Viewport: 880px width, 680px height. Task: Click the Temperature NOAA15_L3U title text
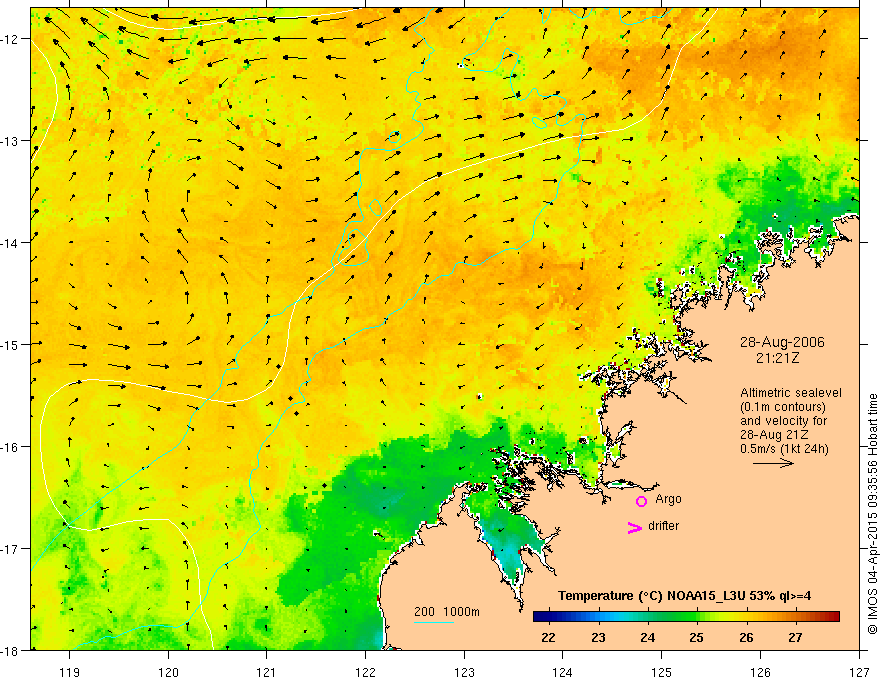coord(684,596)
